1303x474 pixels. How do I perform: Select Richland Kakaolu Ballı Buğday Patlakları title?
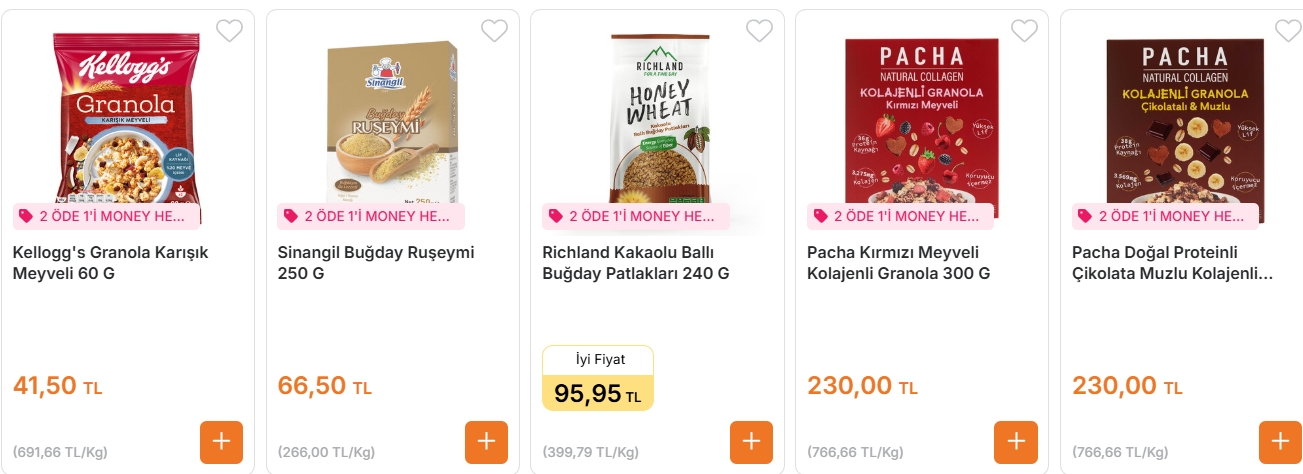click(636, 263)
